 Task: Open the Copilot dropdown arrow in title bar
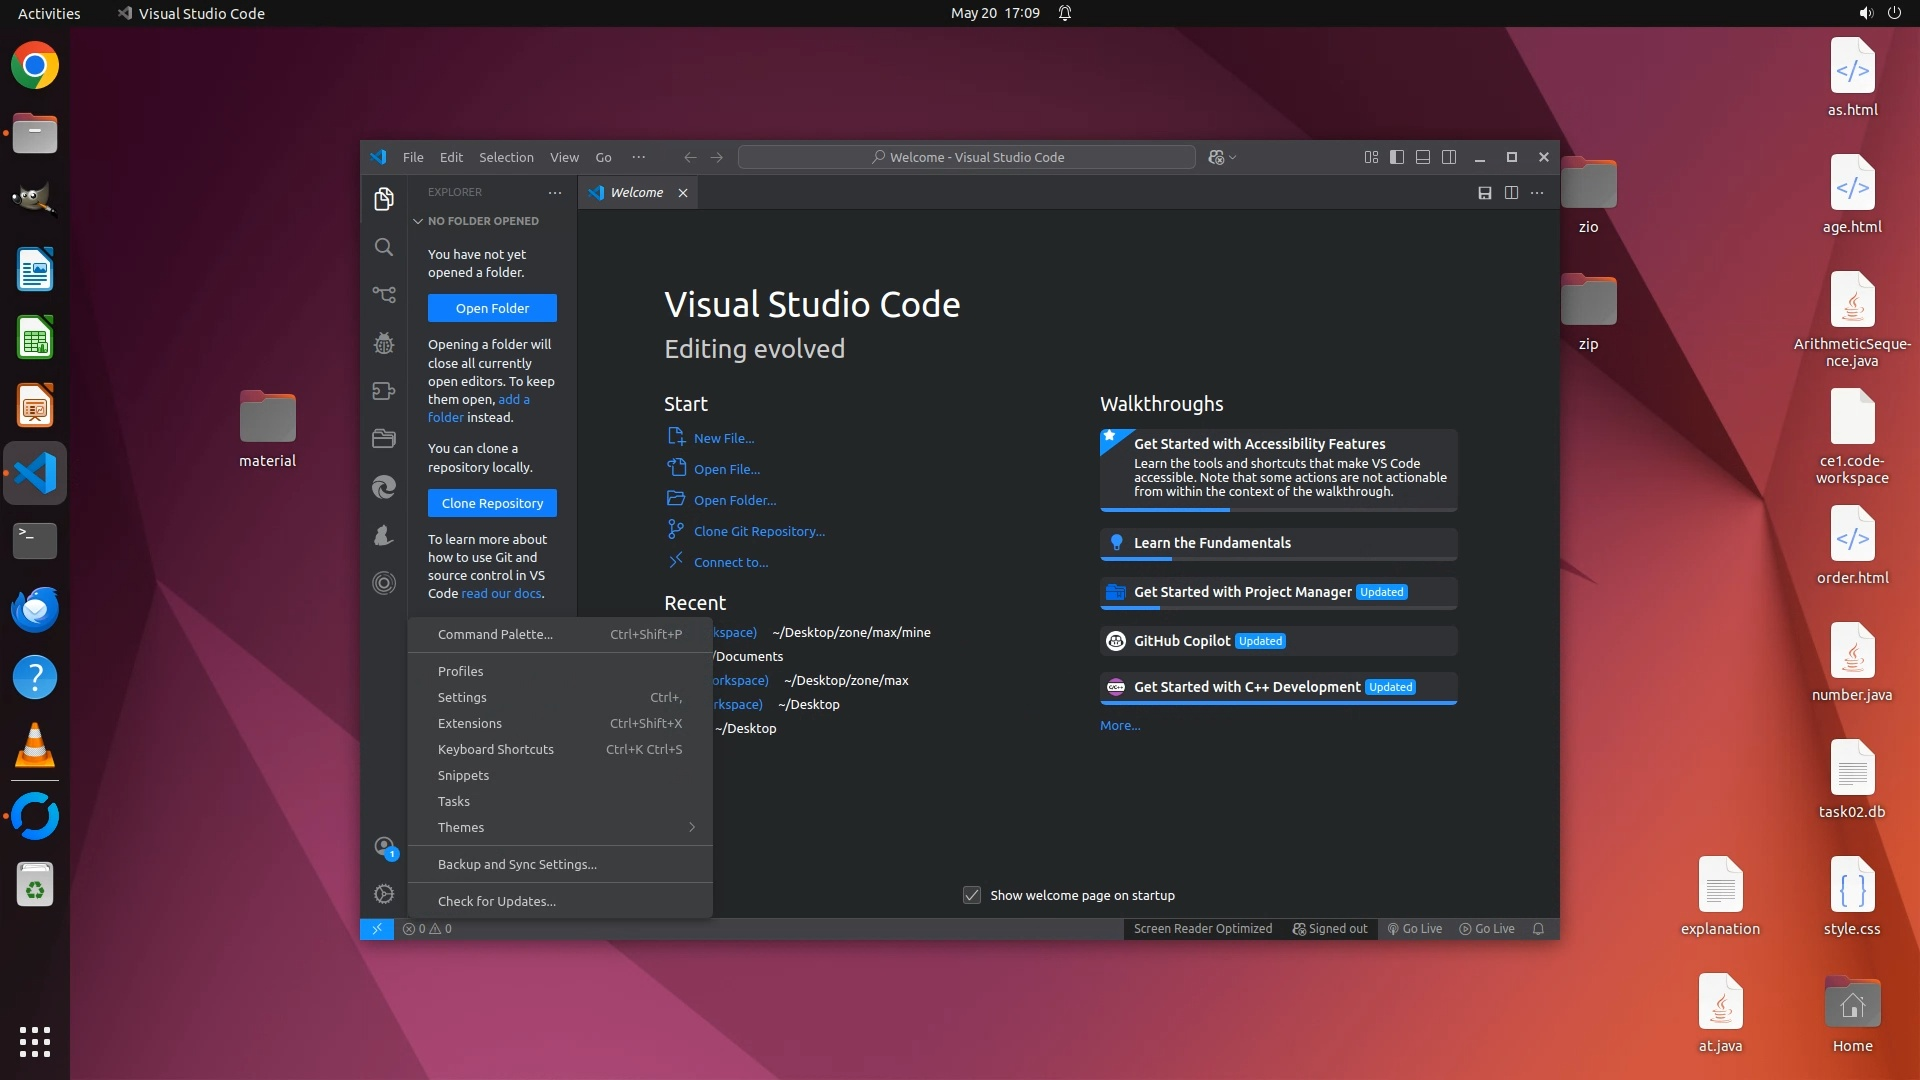(1233, 158)
